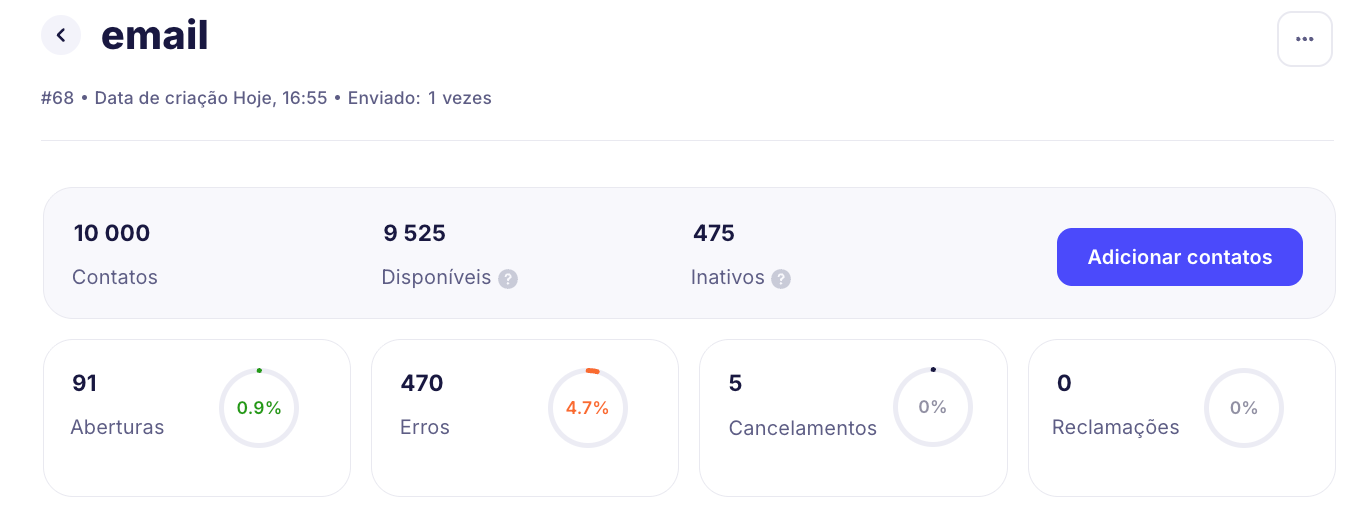The width and height of the screenshot is (1371, 519).
Task: Go back using the arrow beside email
Action: point(61,36)
